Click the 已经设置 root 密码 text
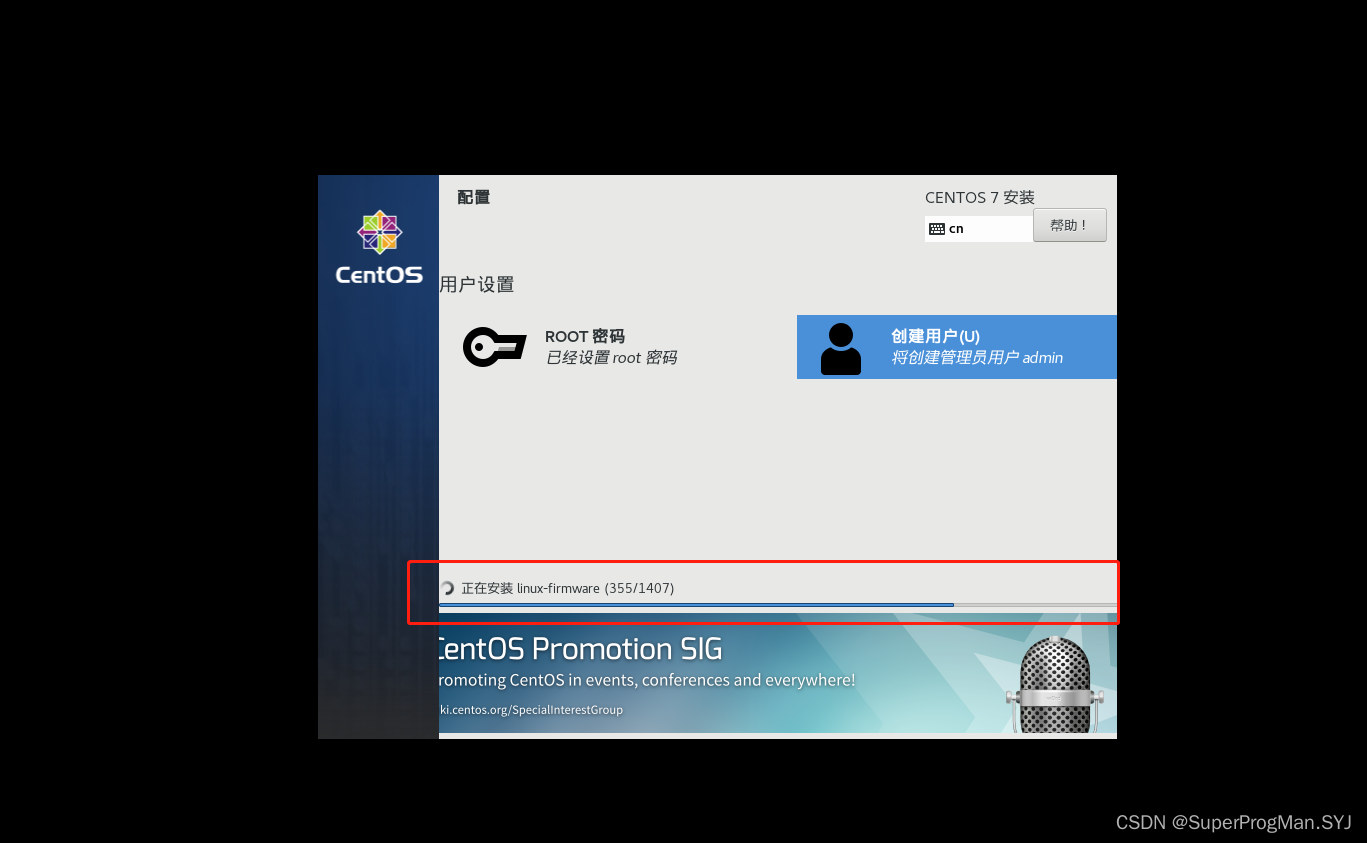The height and width of the screenshot is (843, 1367). pyautogui.click(x=611, y=358)
